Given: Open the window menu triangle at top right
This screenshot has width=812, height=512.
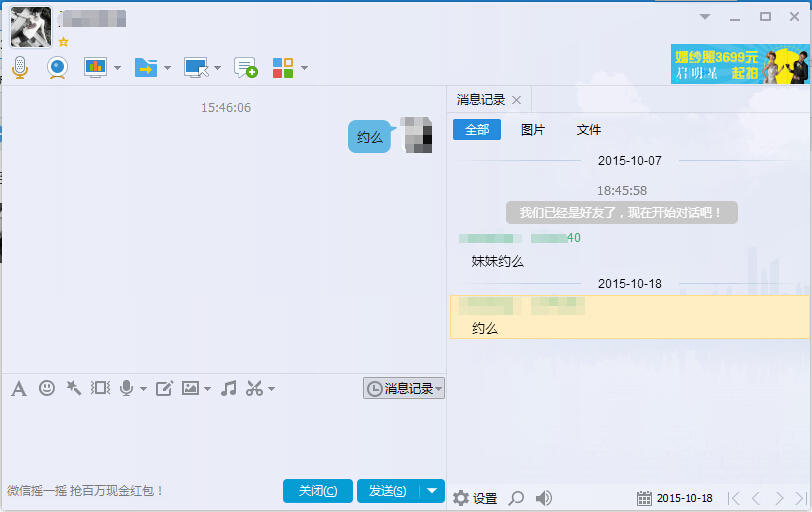Looking at the screenshot, I should [x=705, y=17].
